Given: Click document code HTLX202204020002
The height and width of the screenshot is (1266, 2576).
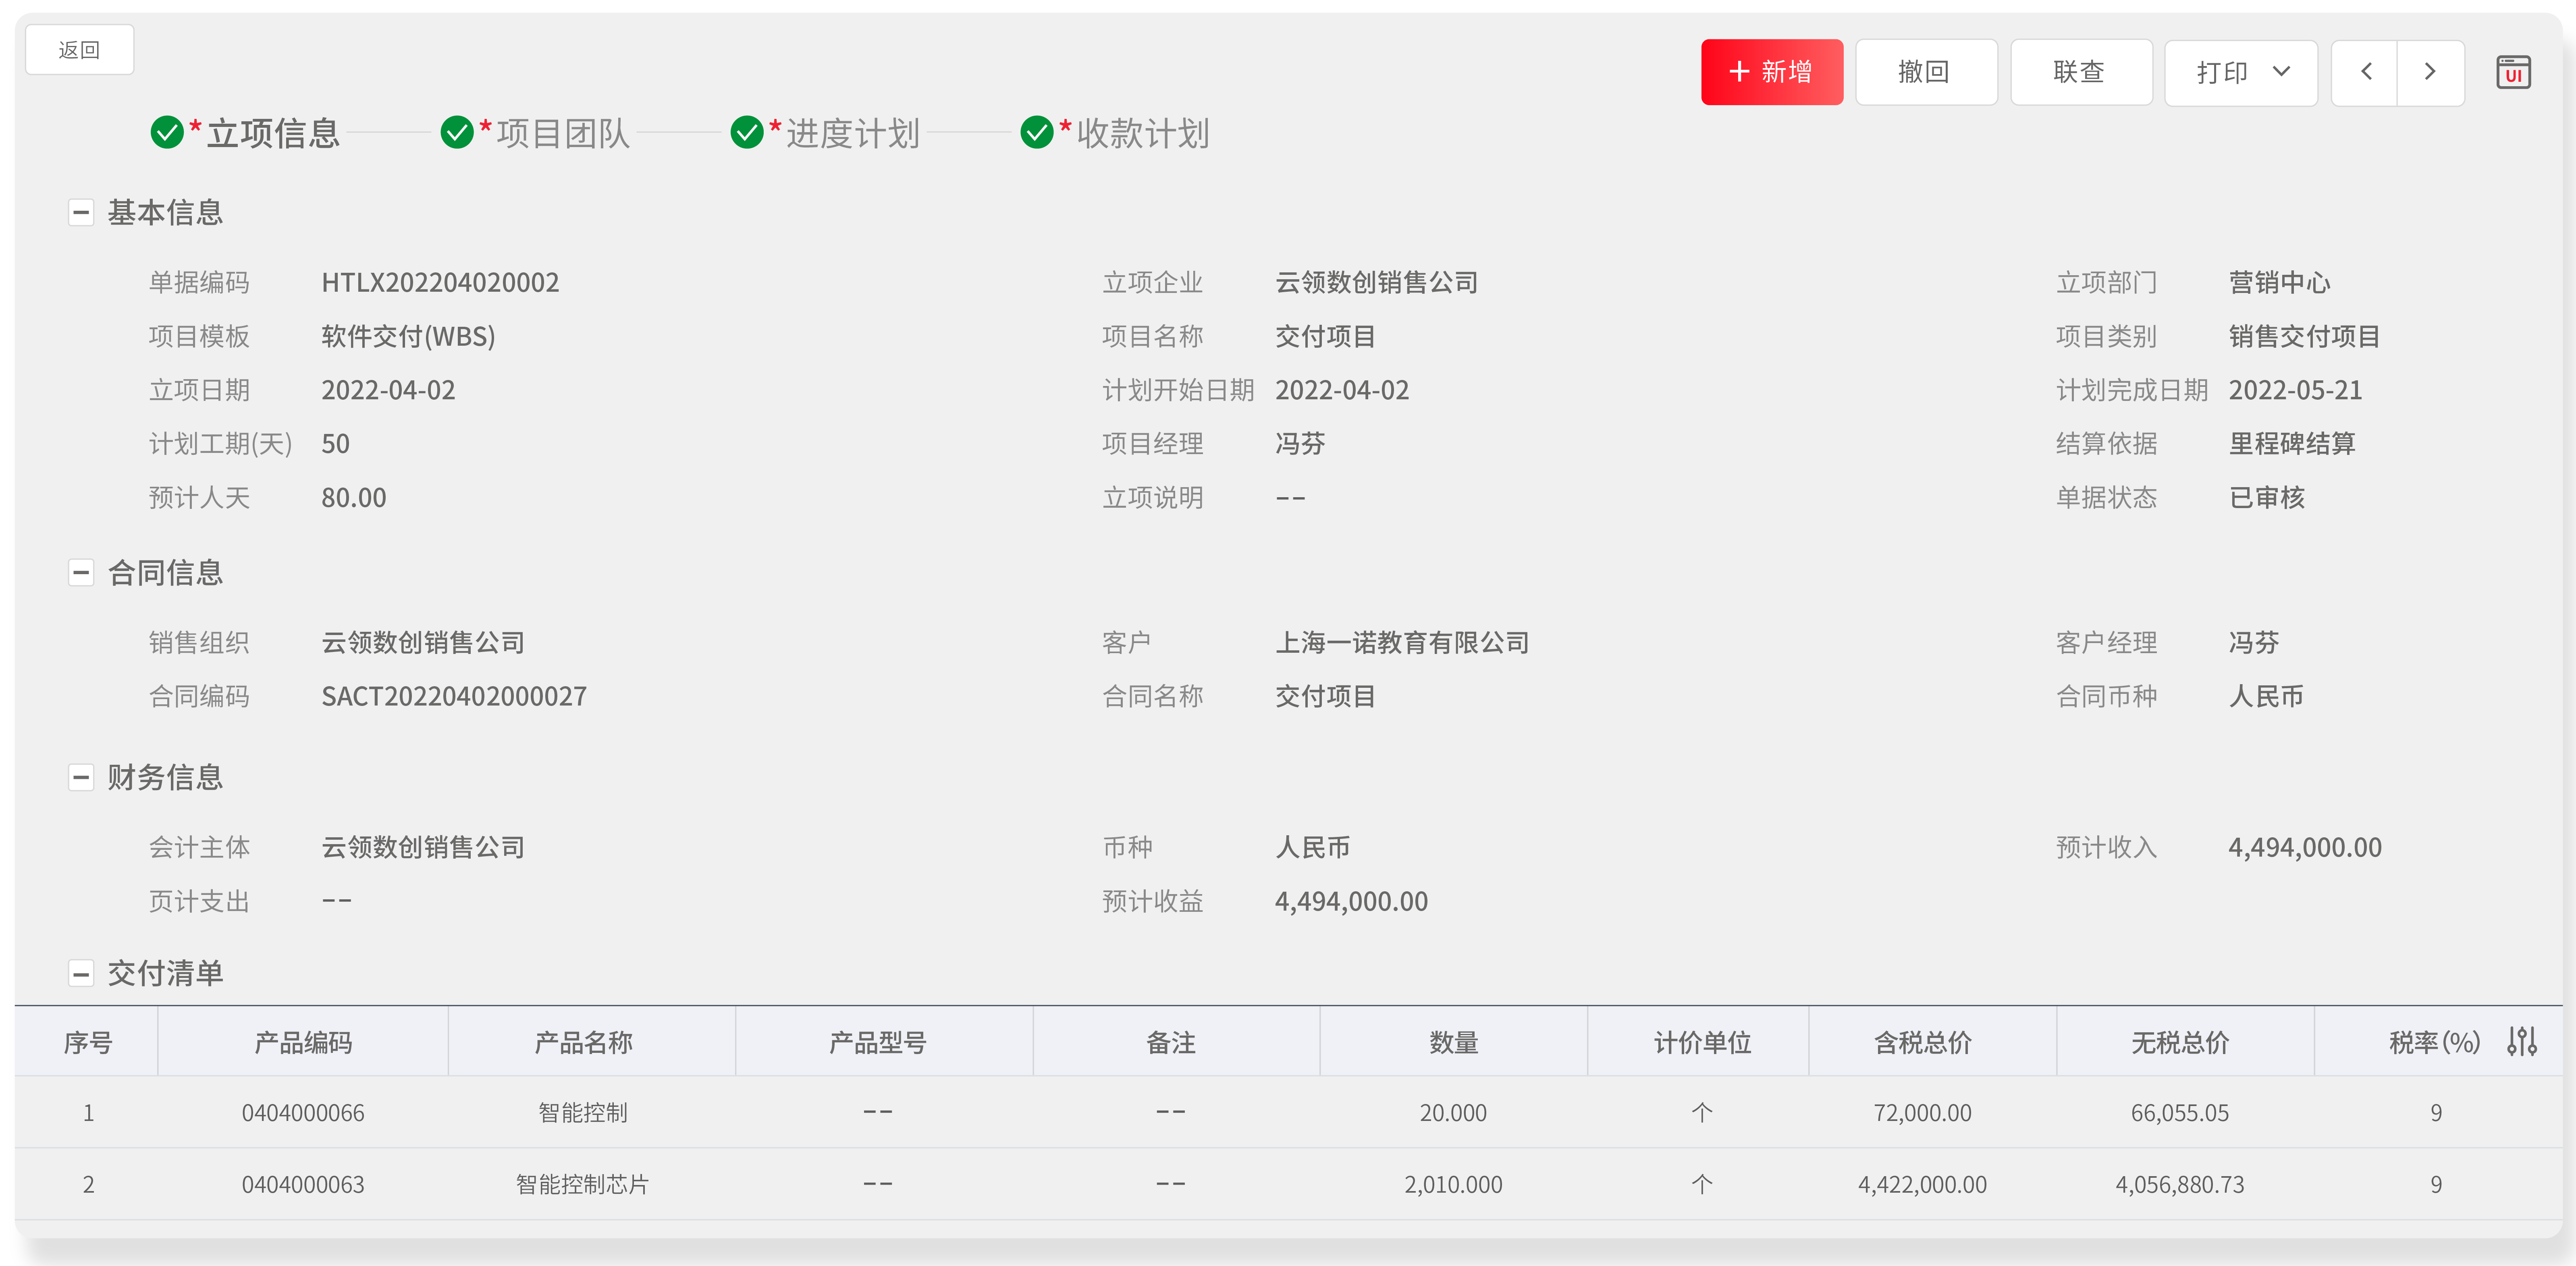Looking at the screenshot, I should pos(440,283).
